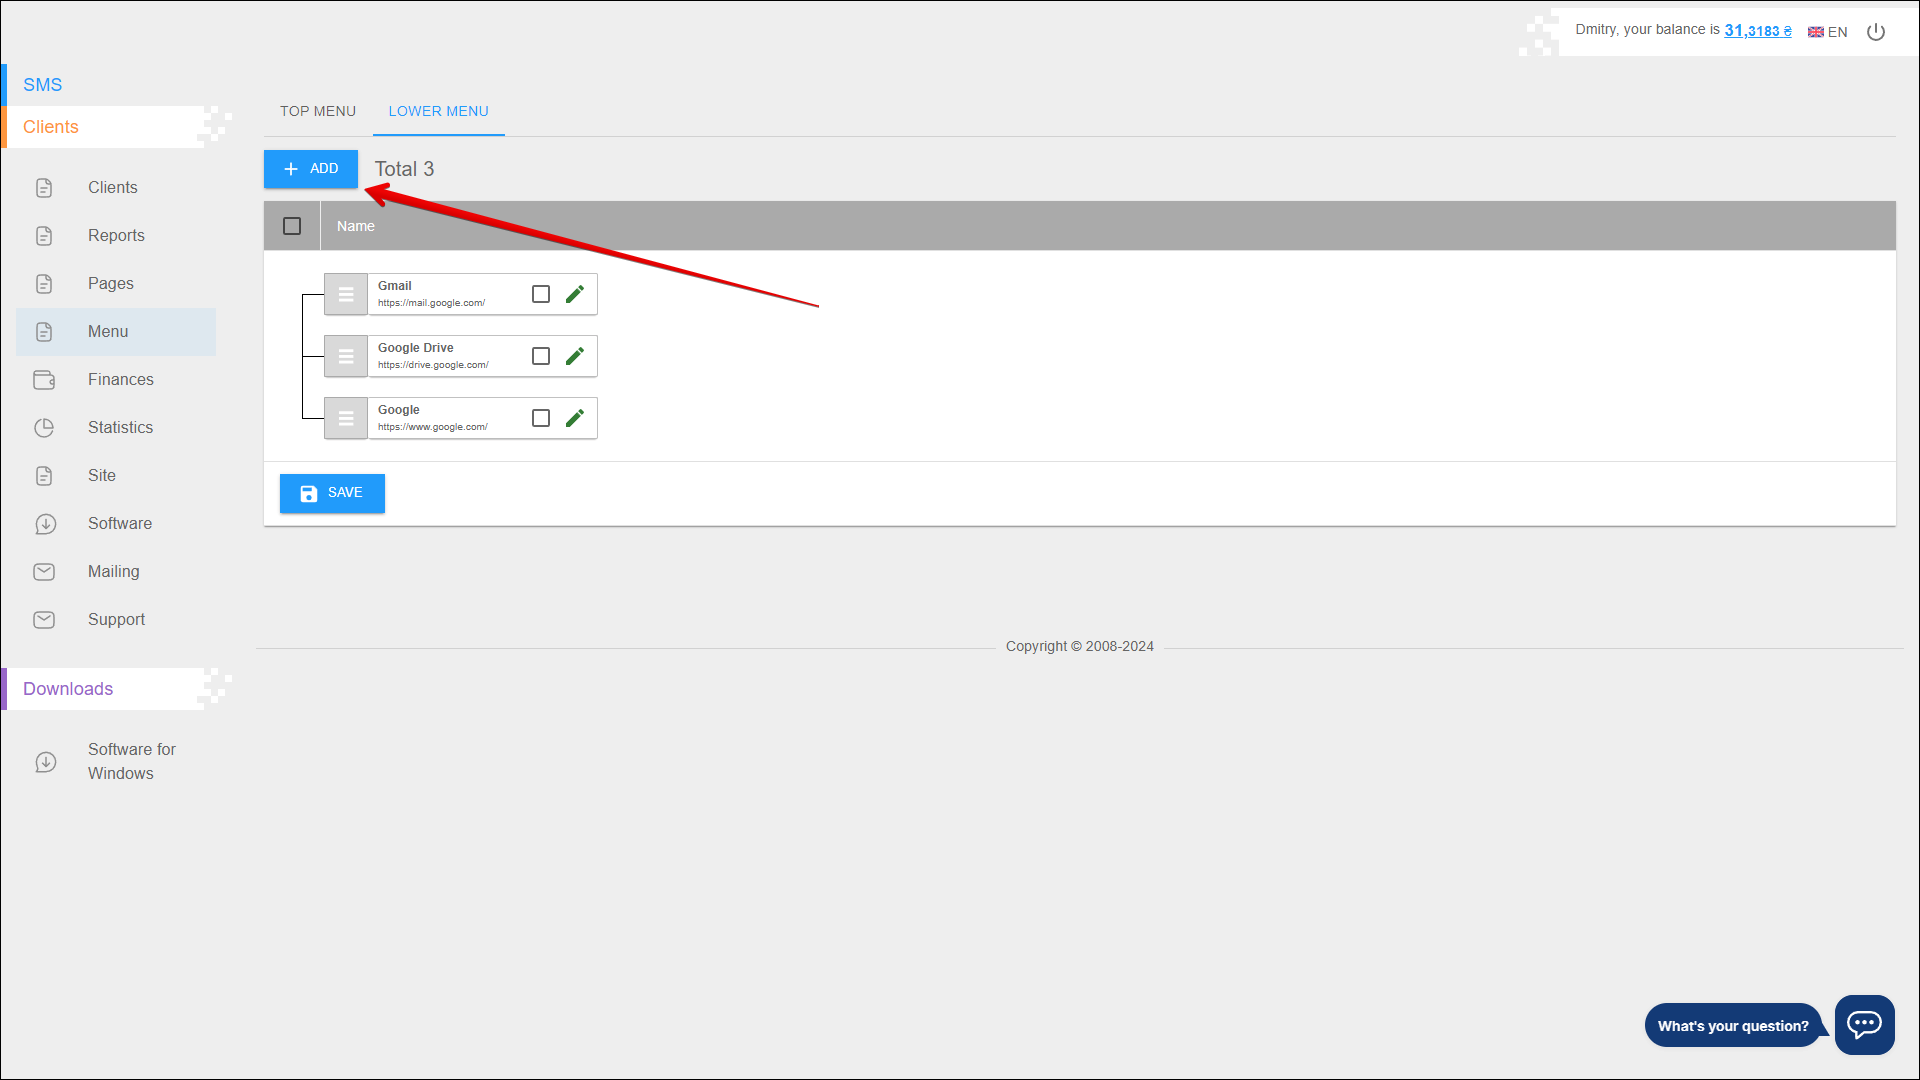Viewport: 1920px width, 1080px height.
Task: Open Finances wallet section
Action: [120, 380]
